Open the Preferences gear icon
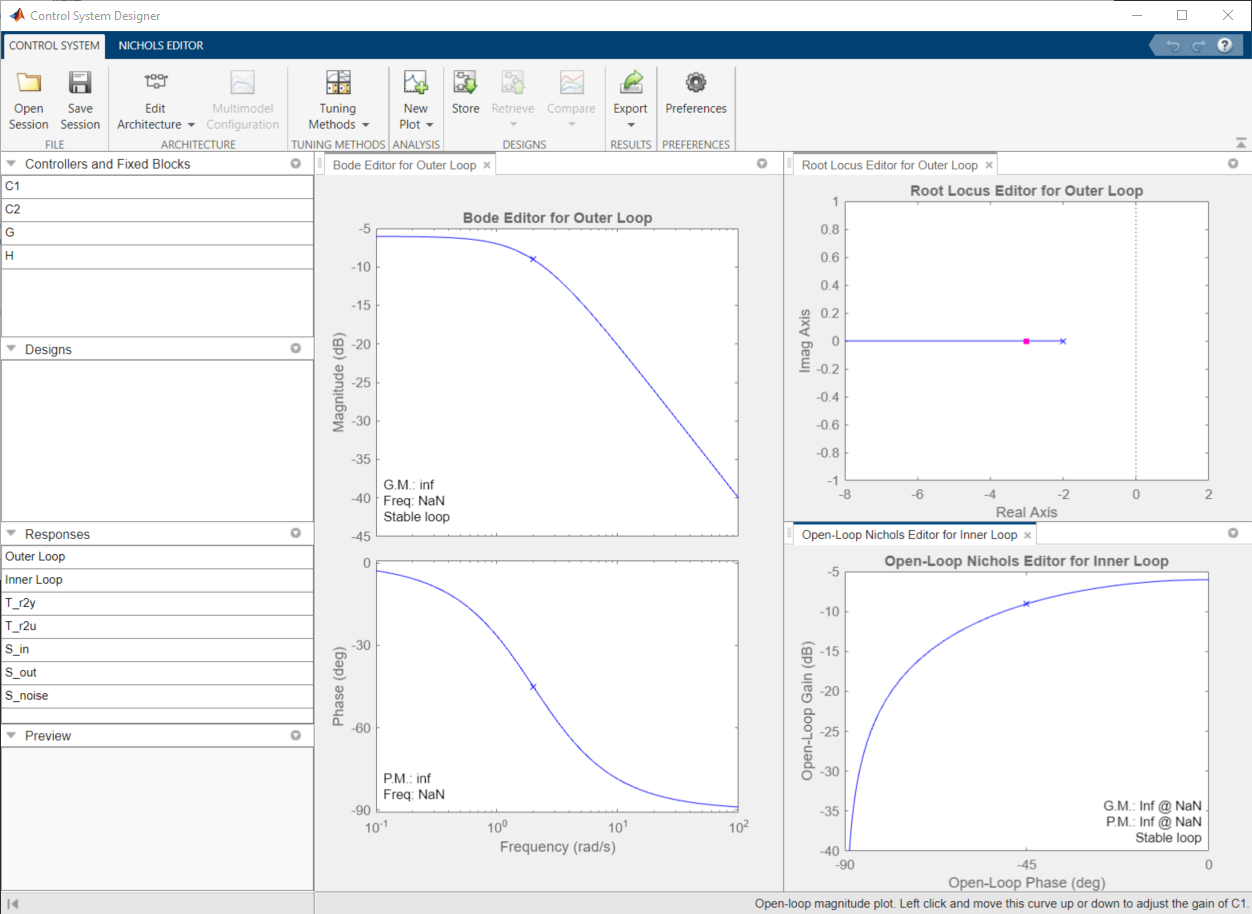 click(x=696, y=83)
